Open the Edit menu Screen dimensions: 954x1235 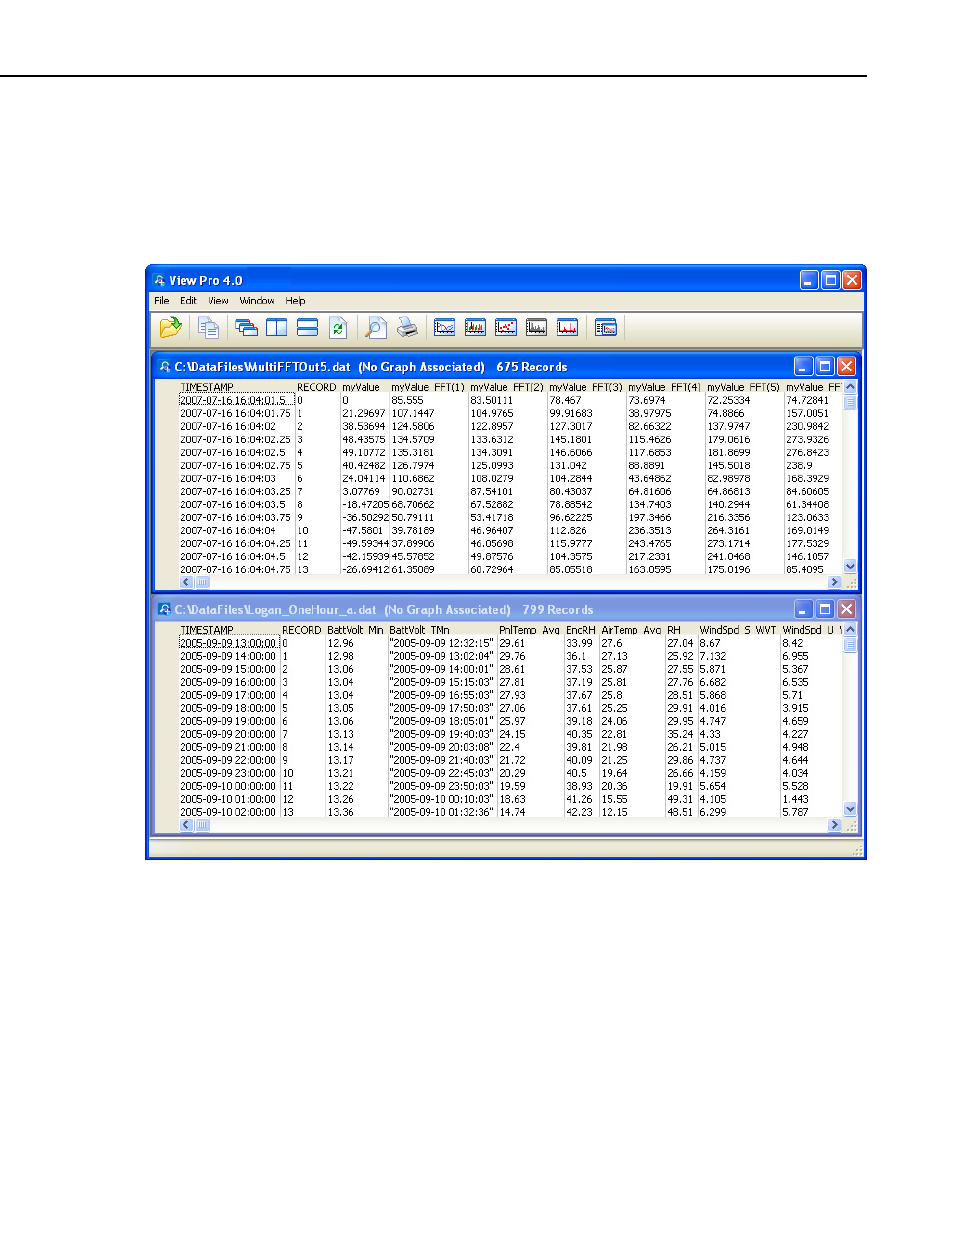coord(188,300)
